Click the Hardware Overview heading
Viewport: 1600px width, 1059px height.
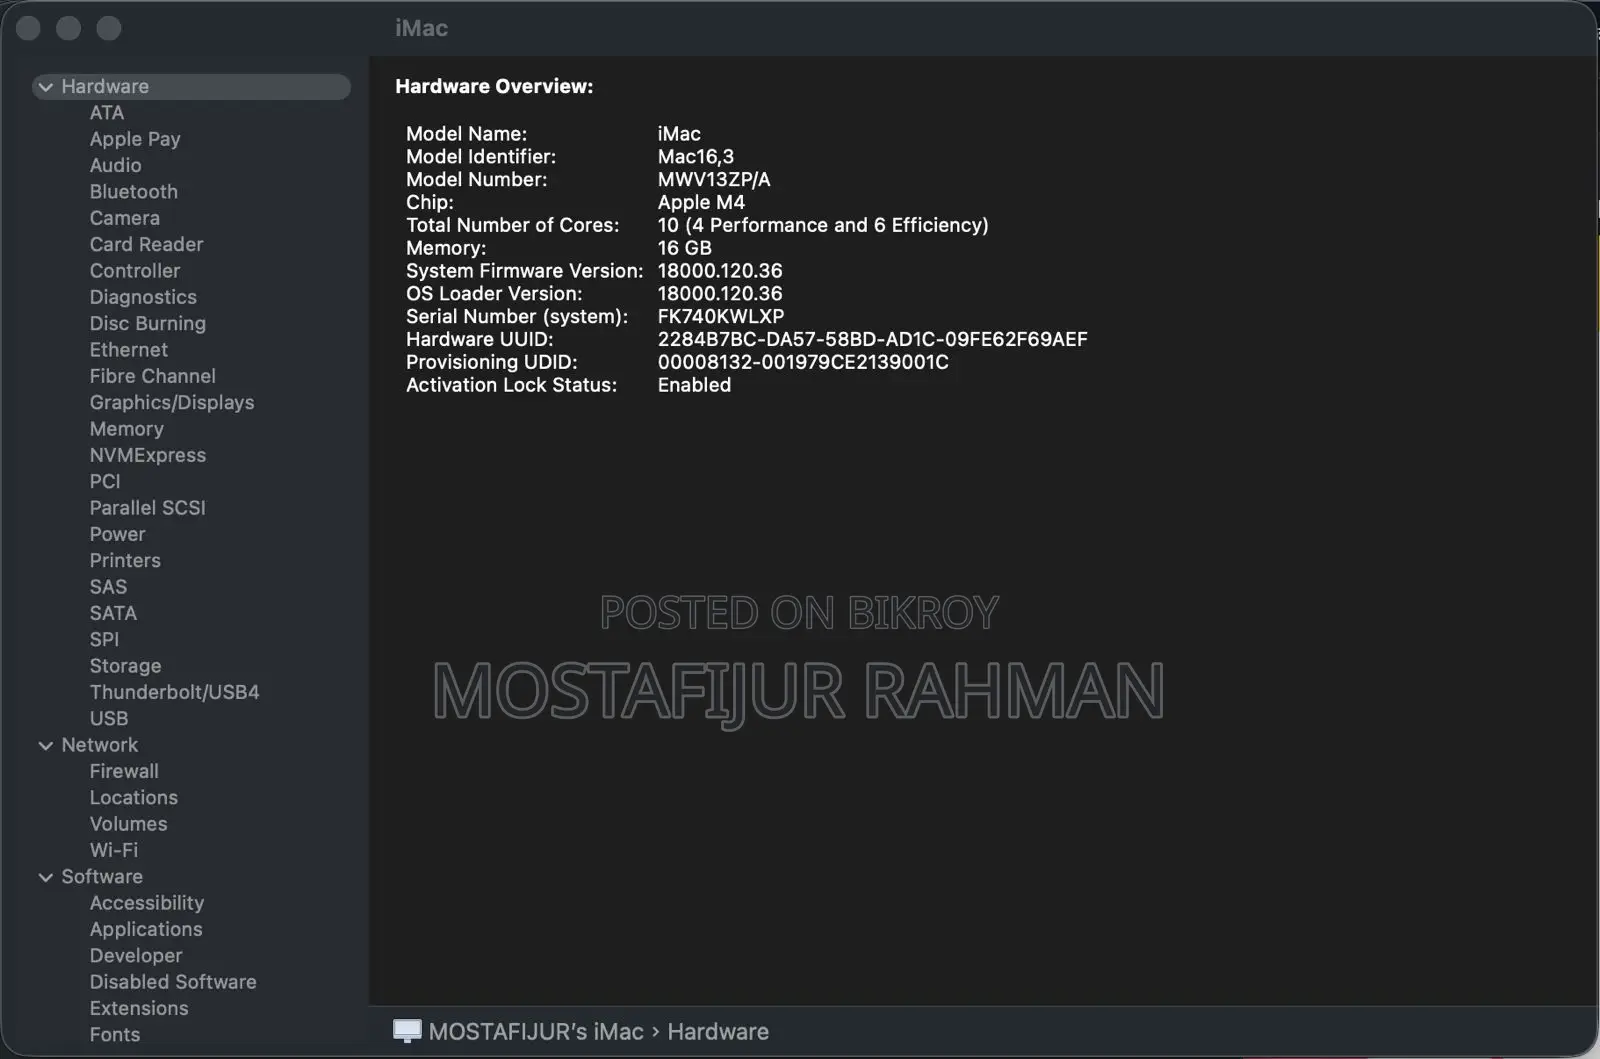(494, 87)
